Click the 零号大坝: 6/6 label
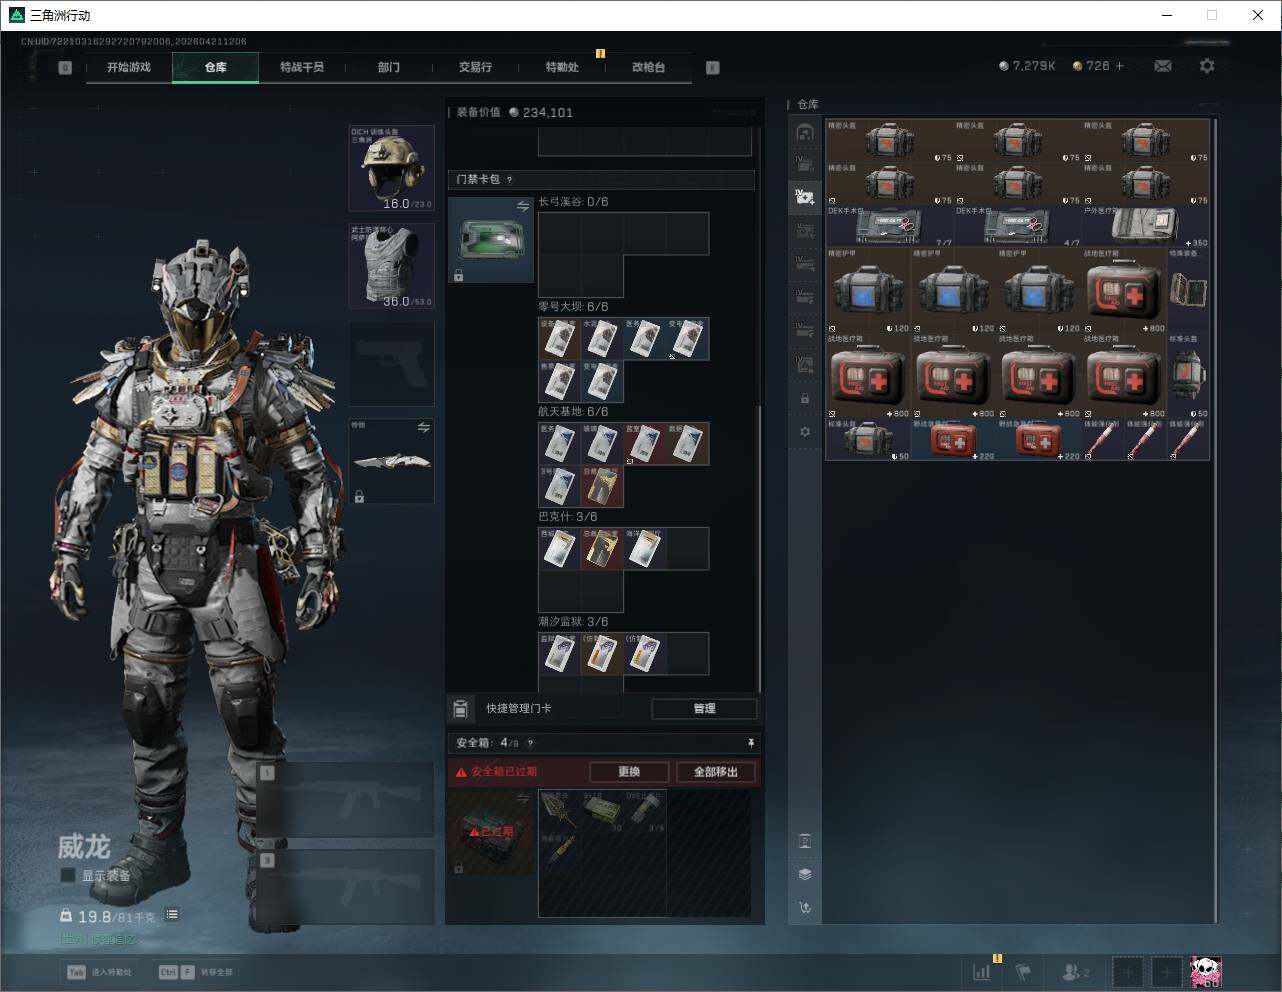Viewport: 1282px width, 992px height. pos(573,307)
